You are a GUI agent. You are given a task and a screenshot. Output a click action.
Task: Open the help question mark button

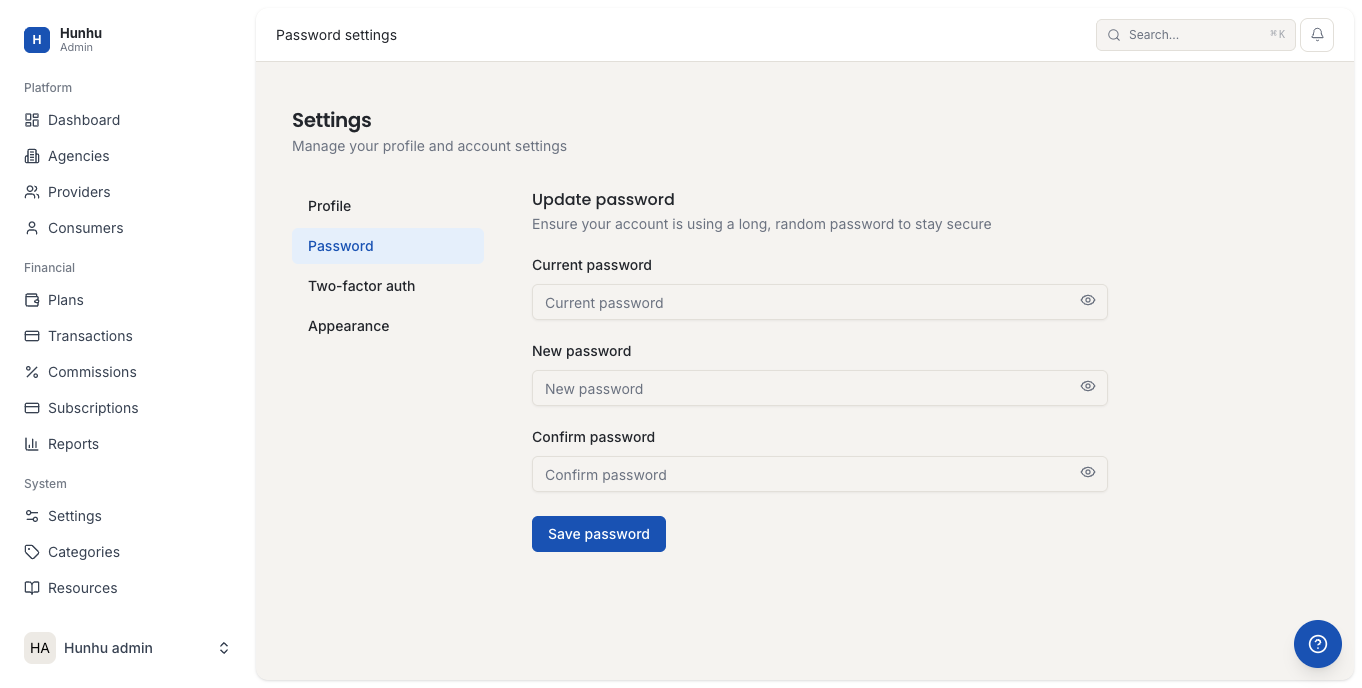pyautogui.click(x=1318, y=644)
